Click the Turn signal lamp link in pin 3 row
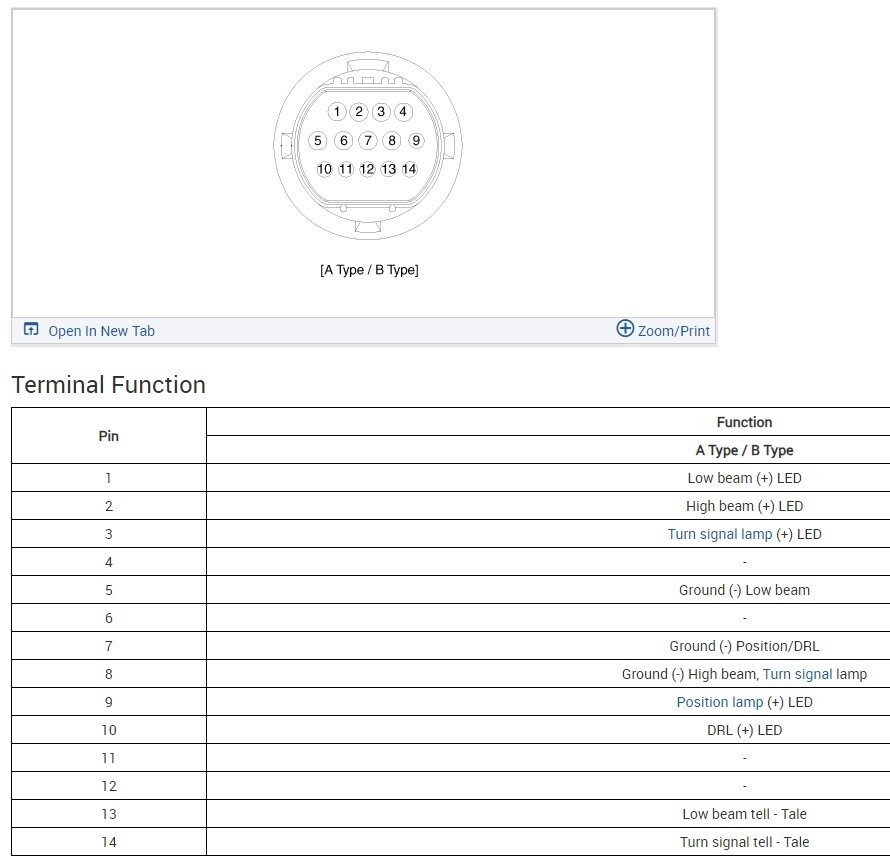 [720, 534]
